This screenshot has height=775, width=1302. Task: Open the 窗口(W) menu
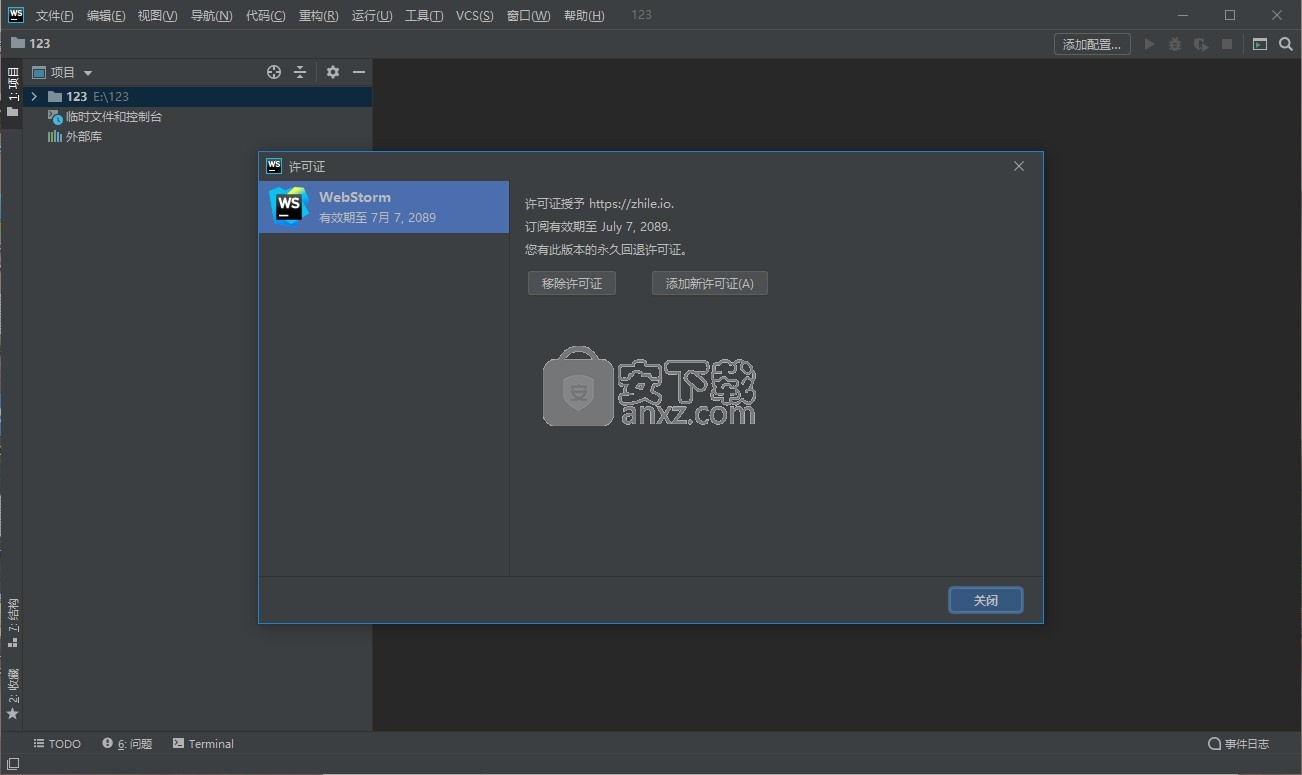coord(528,15)
